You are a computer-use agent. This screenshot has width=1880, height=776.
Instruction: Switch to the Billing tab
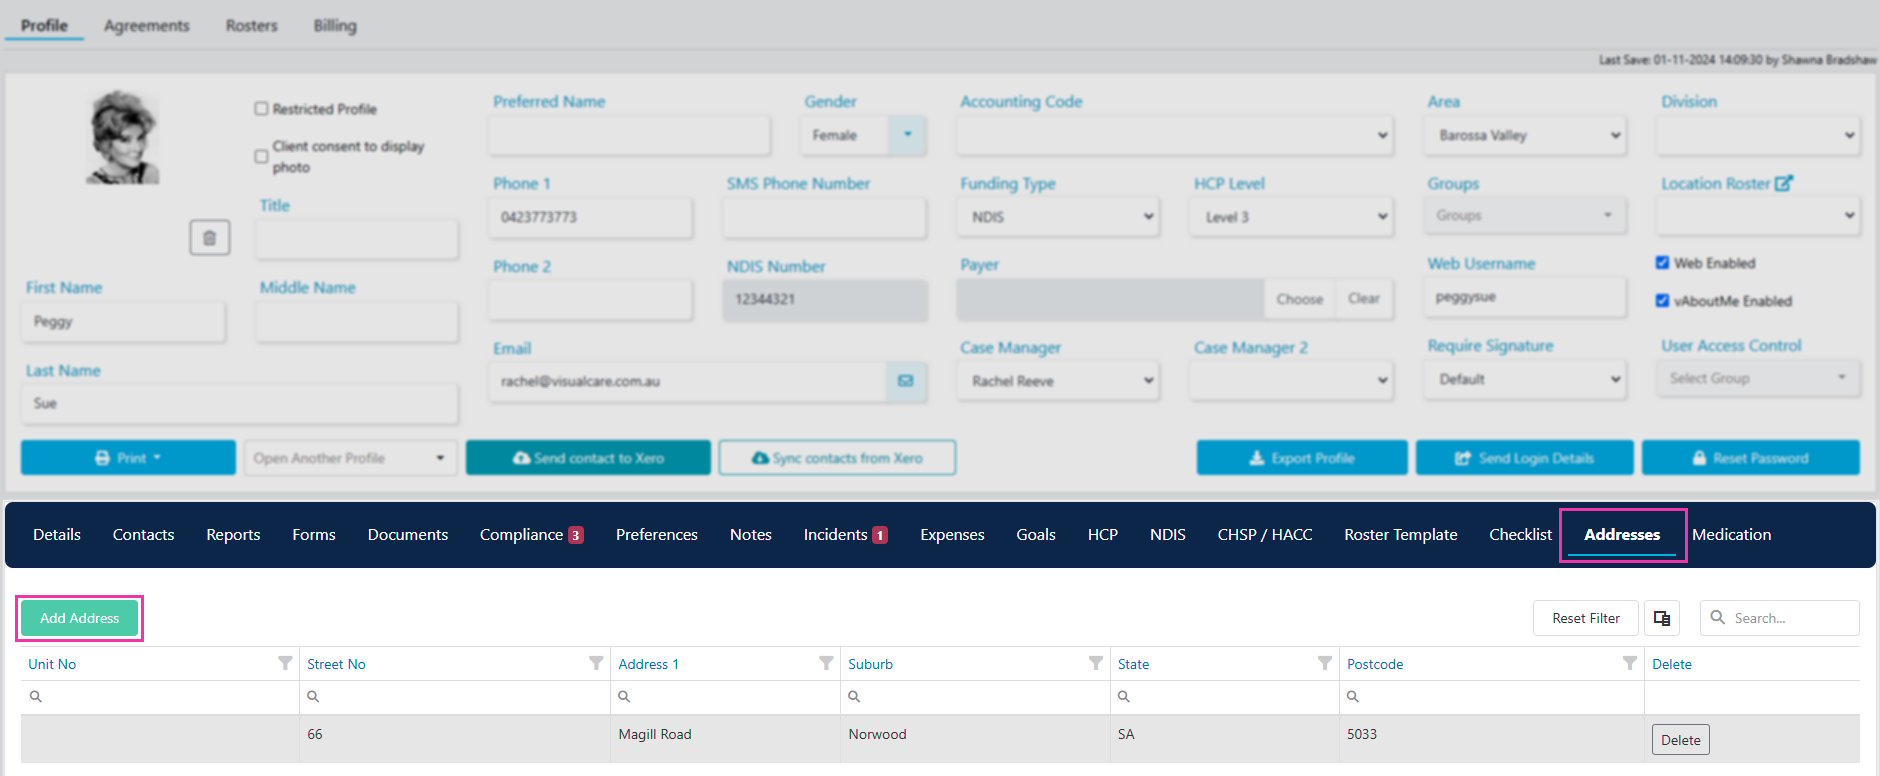pos(335,25)
